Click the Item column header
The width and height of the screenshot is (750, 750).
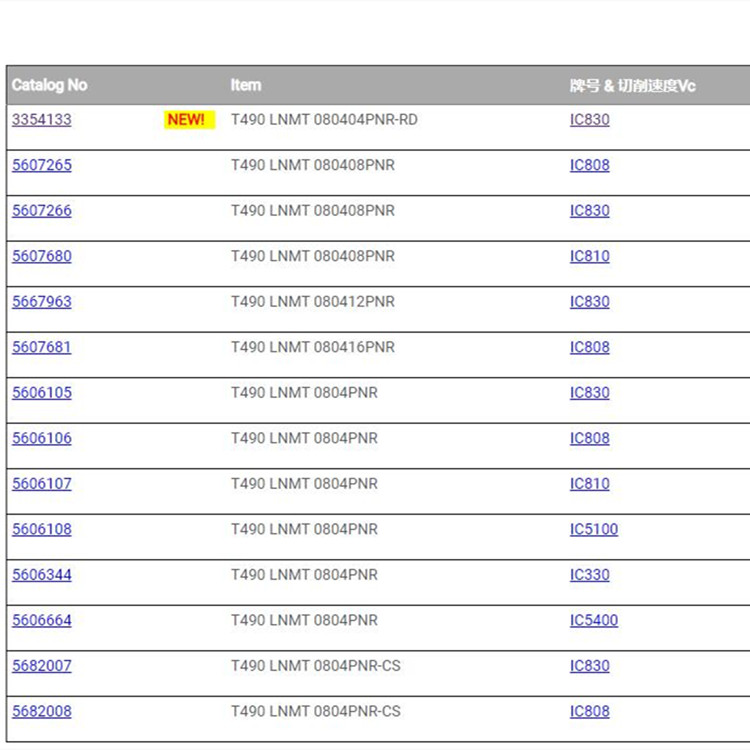(x=246, y=85)
